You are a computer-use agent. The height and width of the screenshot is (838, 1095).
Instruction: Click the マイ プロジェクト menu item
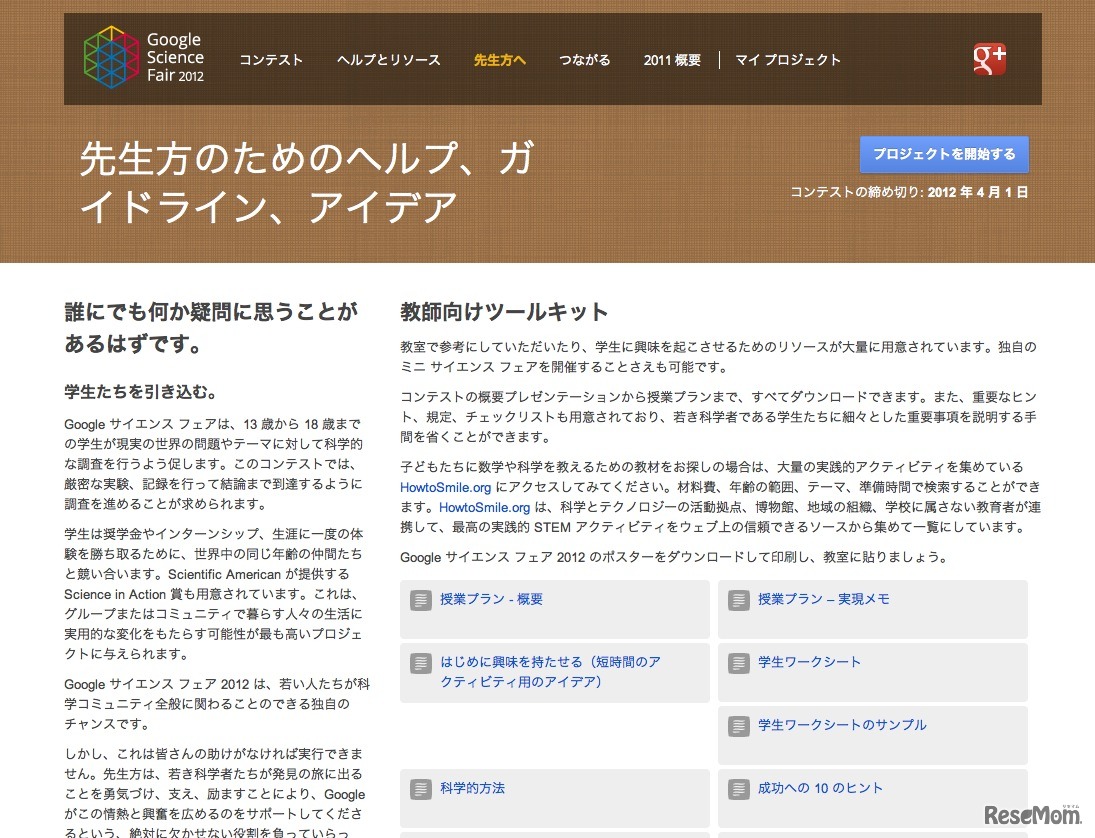pyautogui.click(x=788, y=60)
